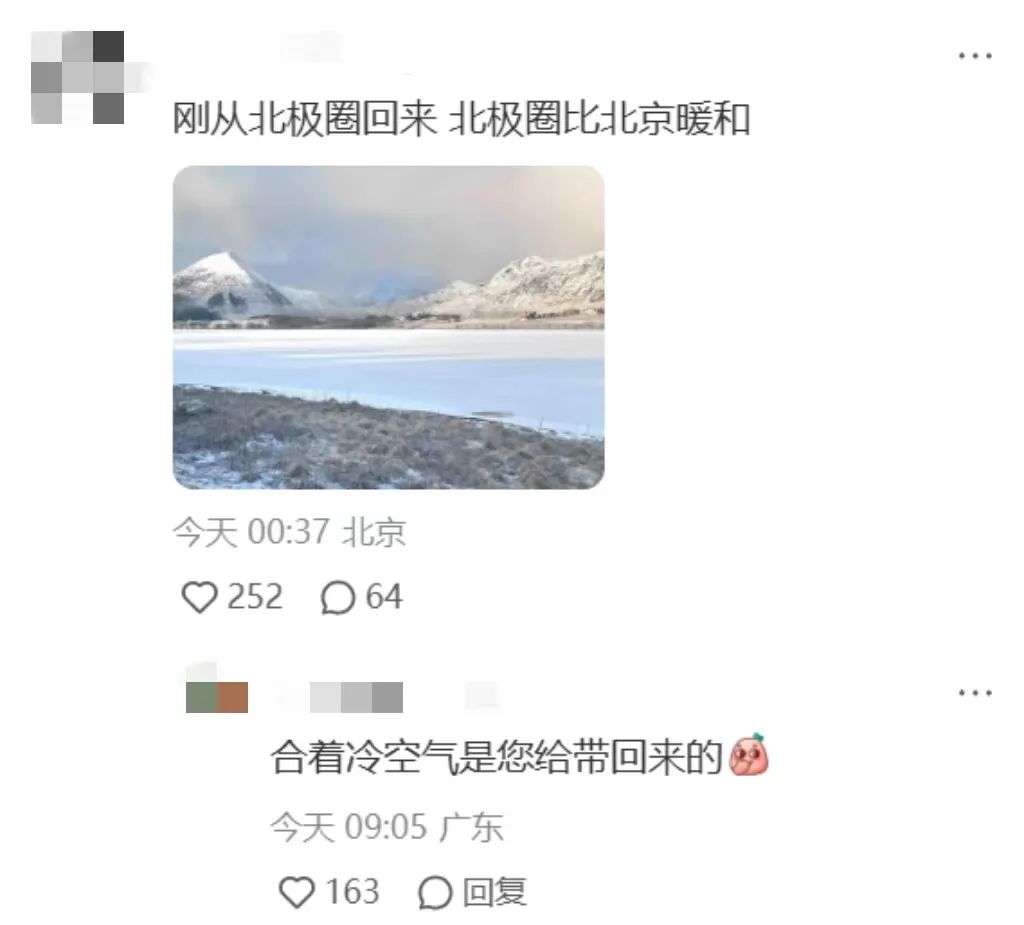The height and width of the screenshot is (925, 1024).
Task: Tap the peach emoji in the reply
Action: pyautogui.click(x=748, y=755)
